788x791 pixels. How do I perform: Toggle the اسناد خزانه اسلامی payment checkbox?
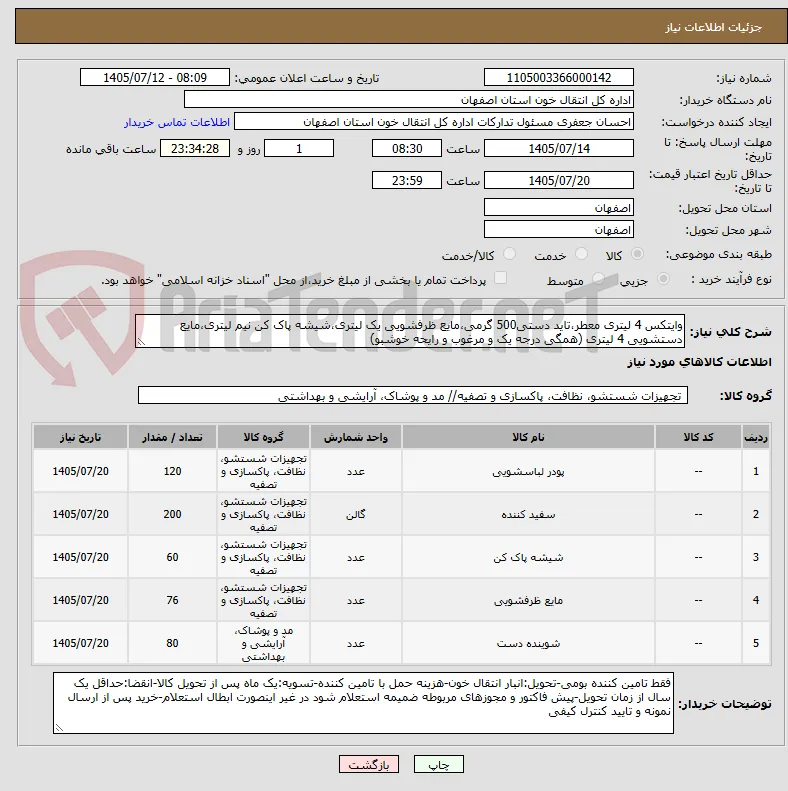pyautogui.click(x=500, y=278)
